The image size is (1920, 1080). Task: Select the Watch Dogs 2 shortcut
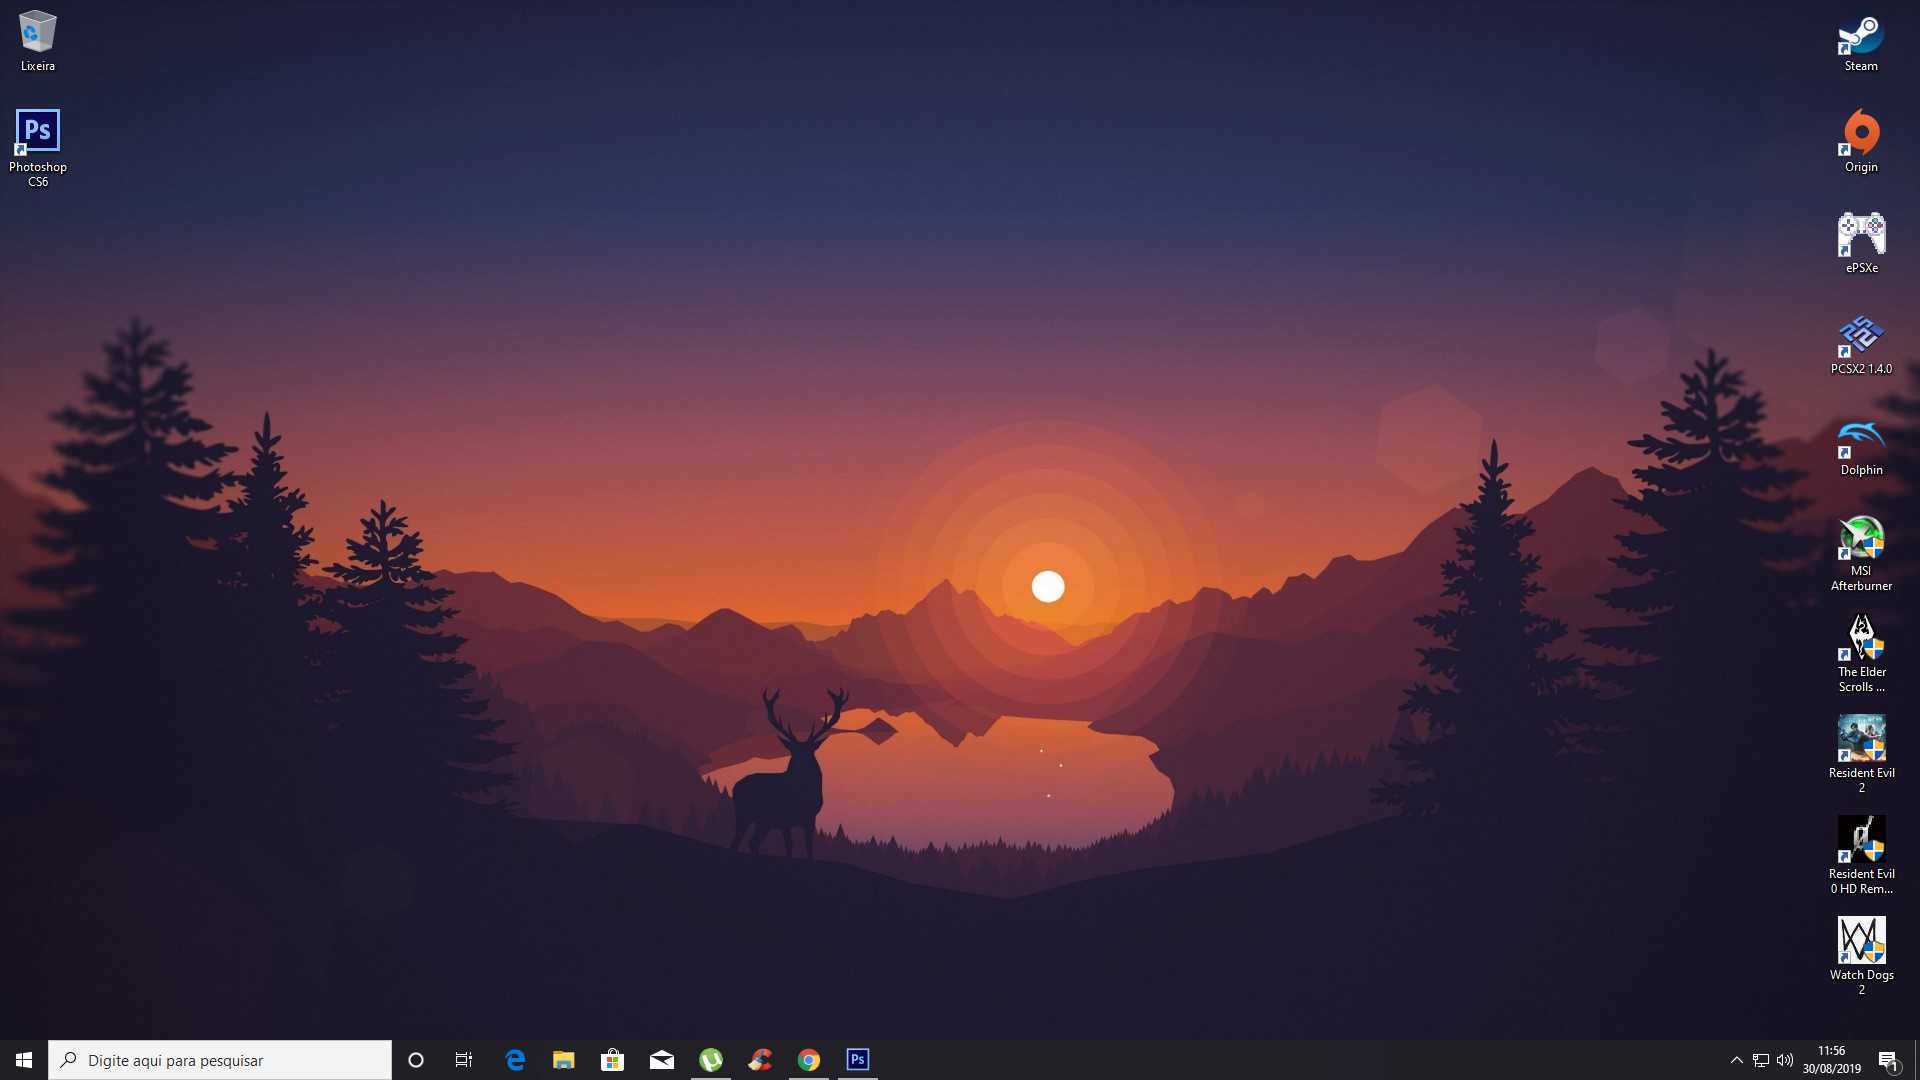point(1861,958)
